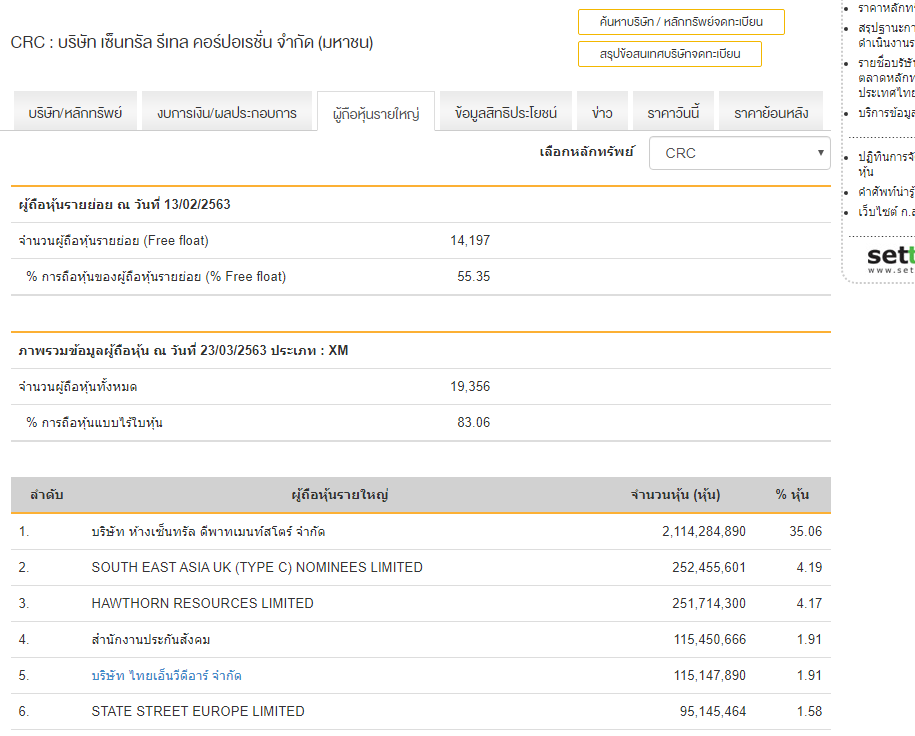
Task: Open the CRC securities dropdown
Action: click(739, 153)
